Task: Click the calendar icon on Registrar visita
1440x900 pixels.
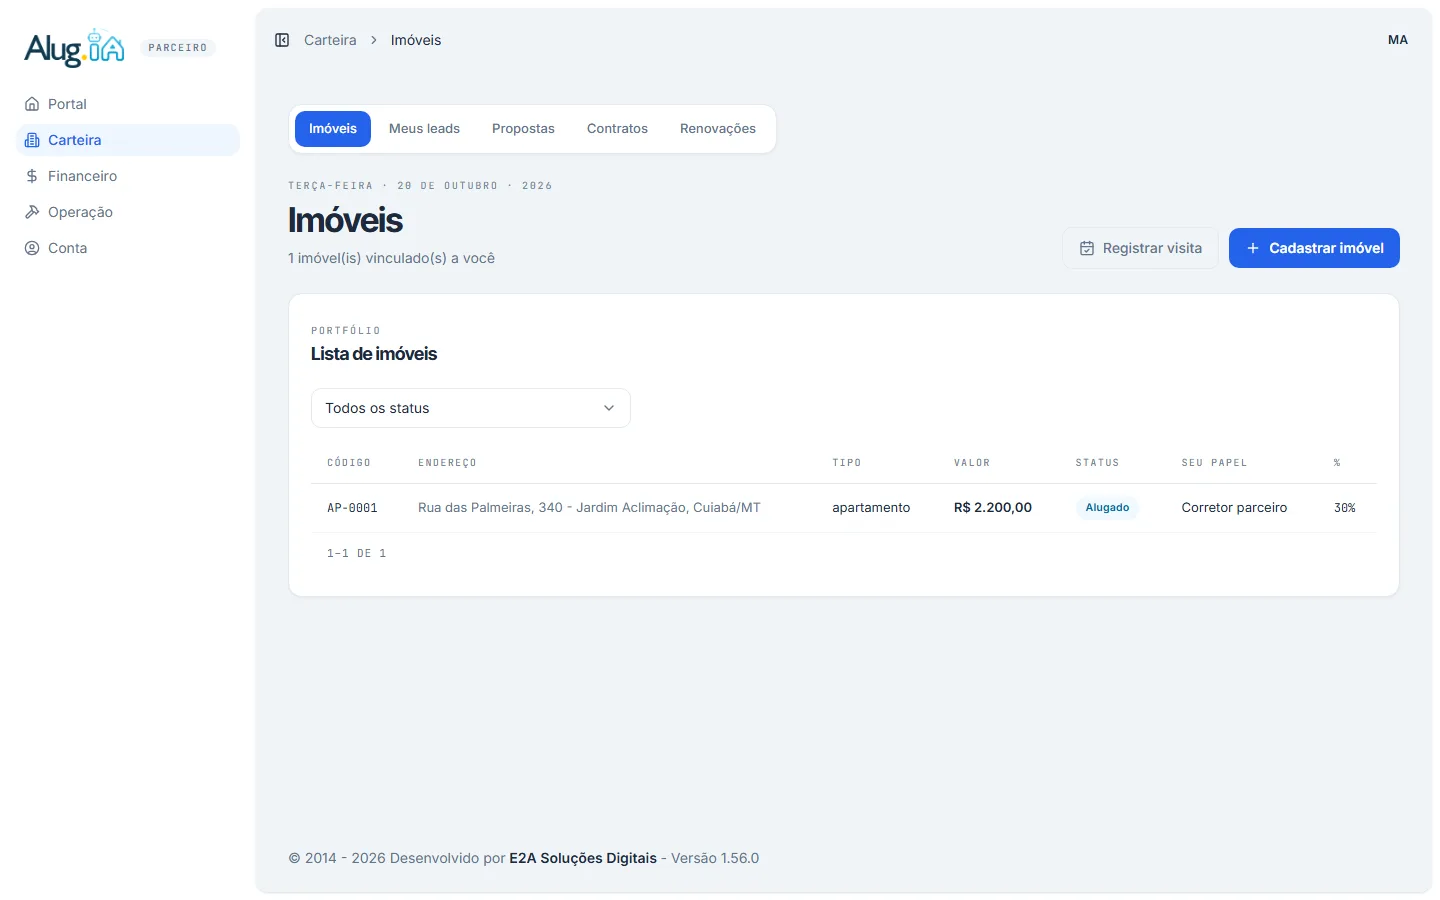Action: 1087,248
